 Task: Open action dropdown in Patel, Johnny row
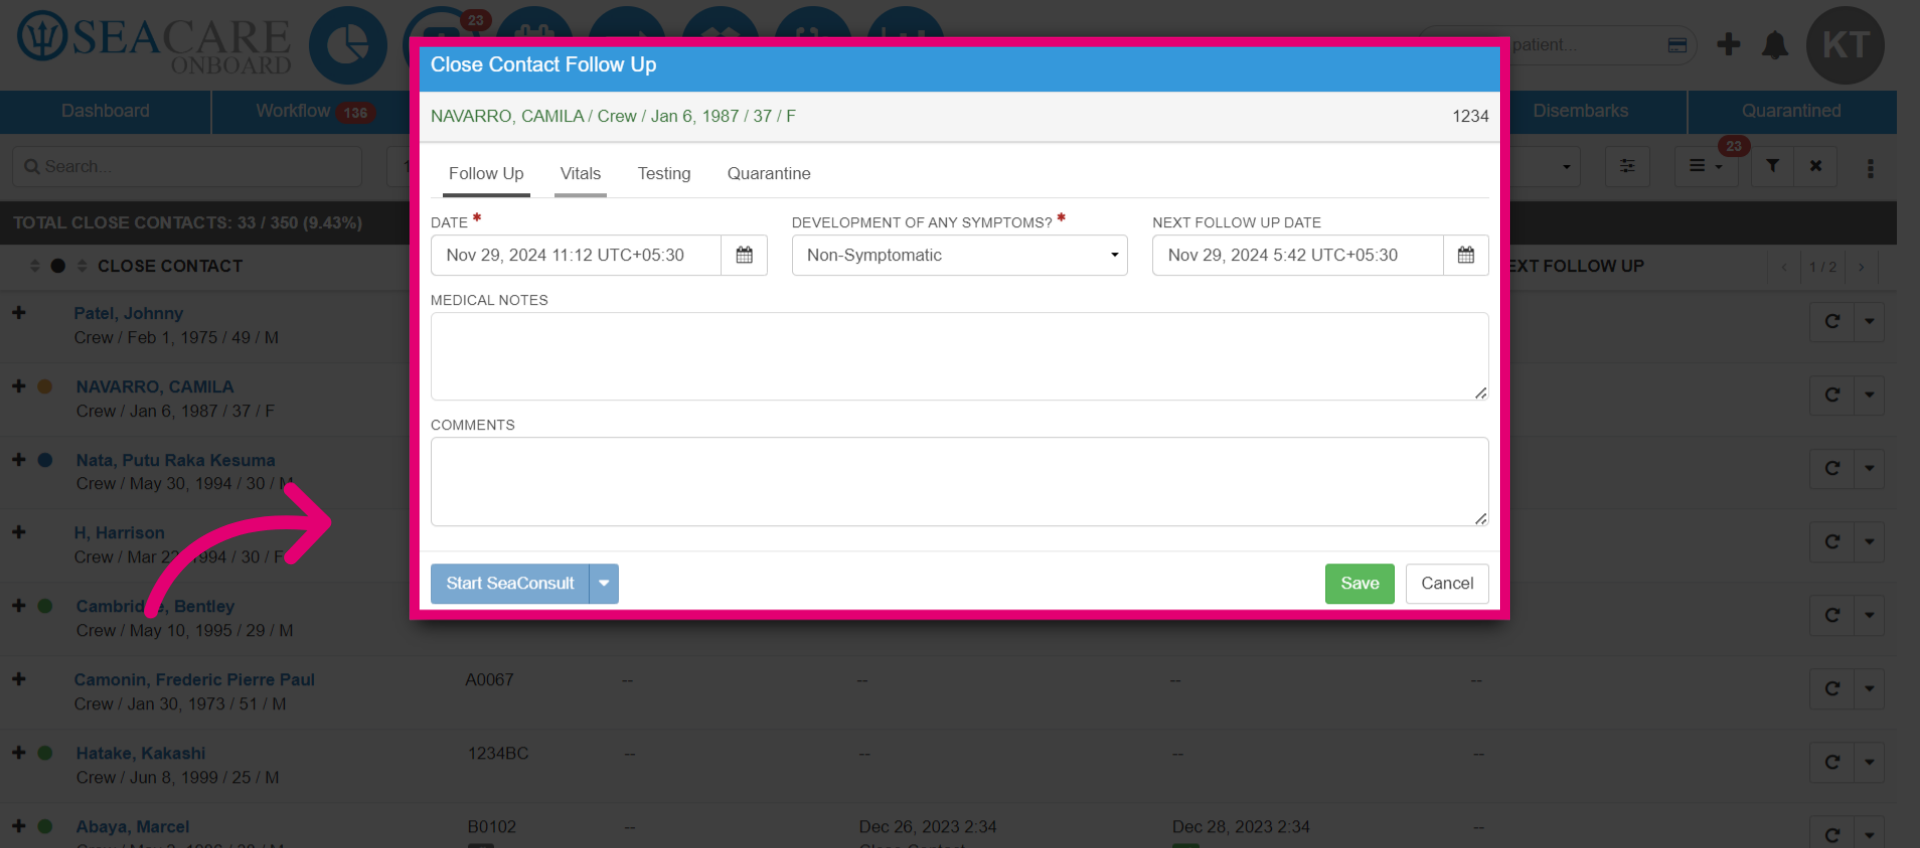tap(1869, 322)
